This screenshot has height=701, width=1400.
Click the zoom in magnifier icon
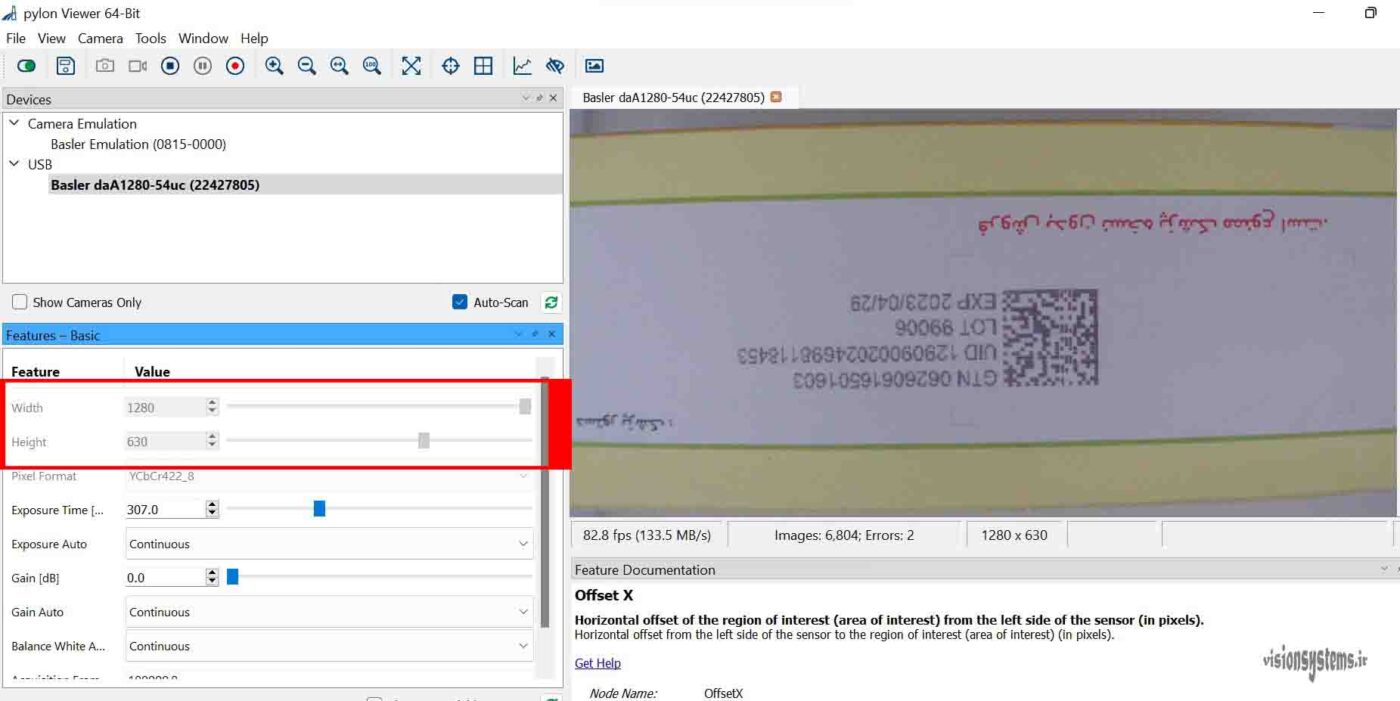pyautogui.click(x=274, y=66)
